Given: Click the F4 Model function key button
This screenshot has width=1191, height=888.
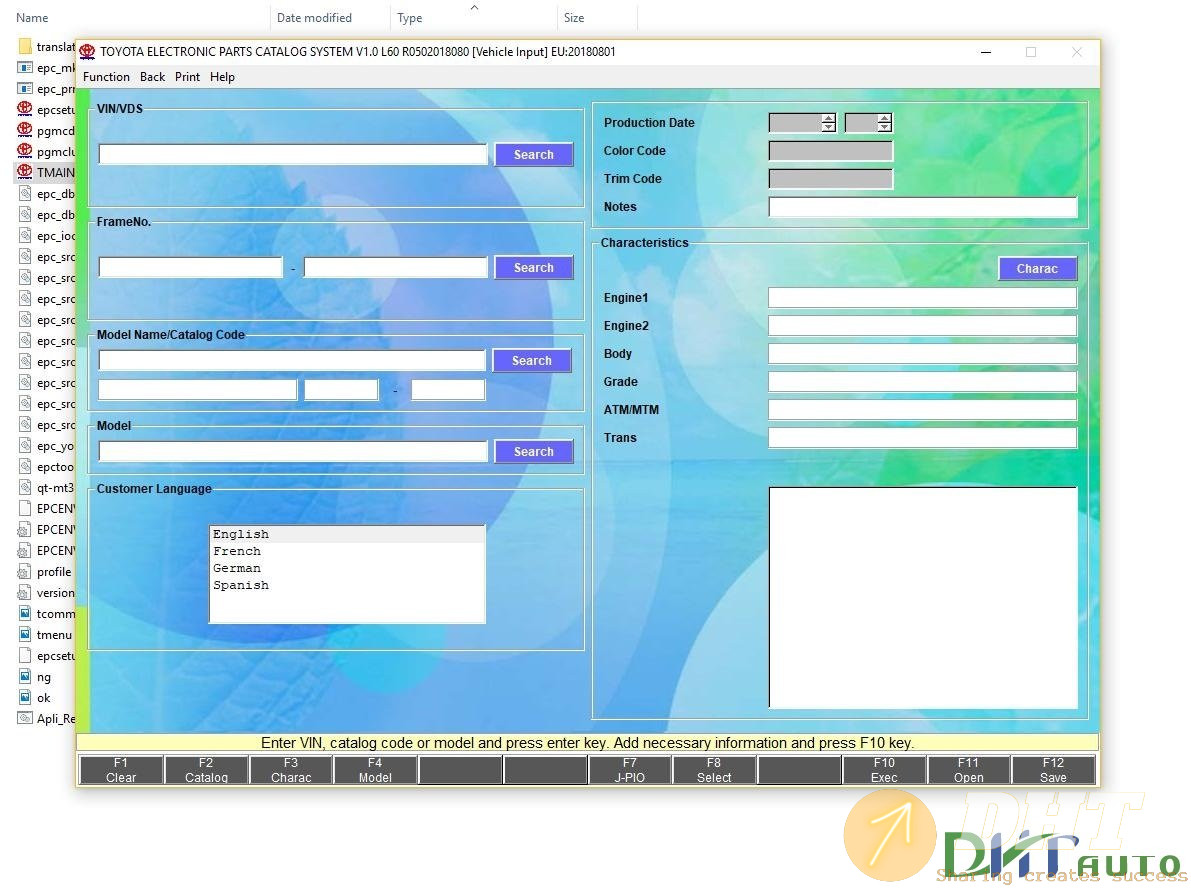Looking at the screenshot, I should [375, 769].
